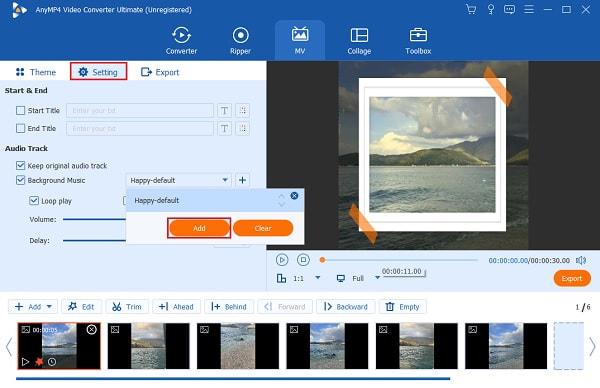This screenshot has height=388, width=600.
Task: Remove the first clip with its X icon
Action: click(x=91, y=329)
